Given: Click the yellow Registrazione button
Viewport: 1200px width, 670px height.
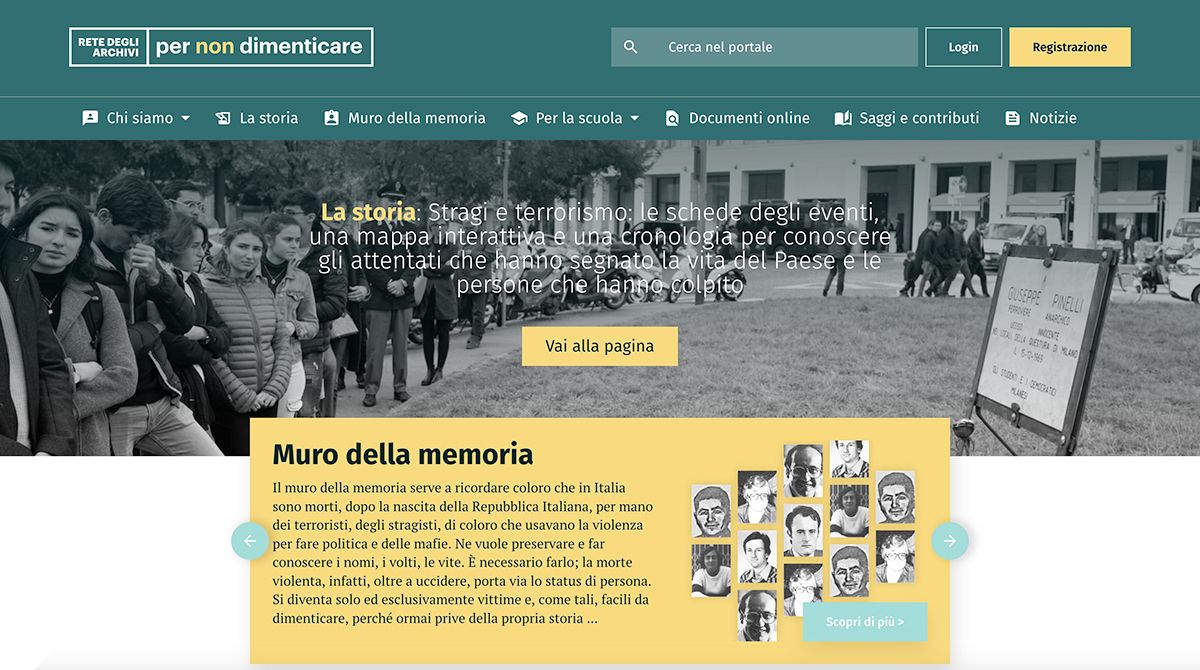Looking at the screenshot, I should coord(1070,47).
